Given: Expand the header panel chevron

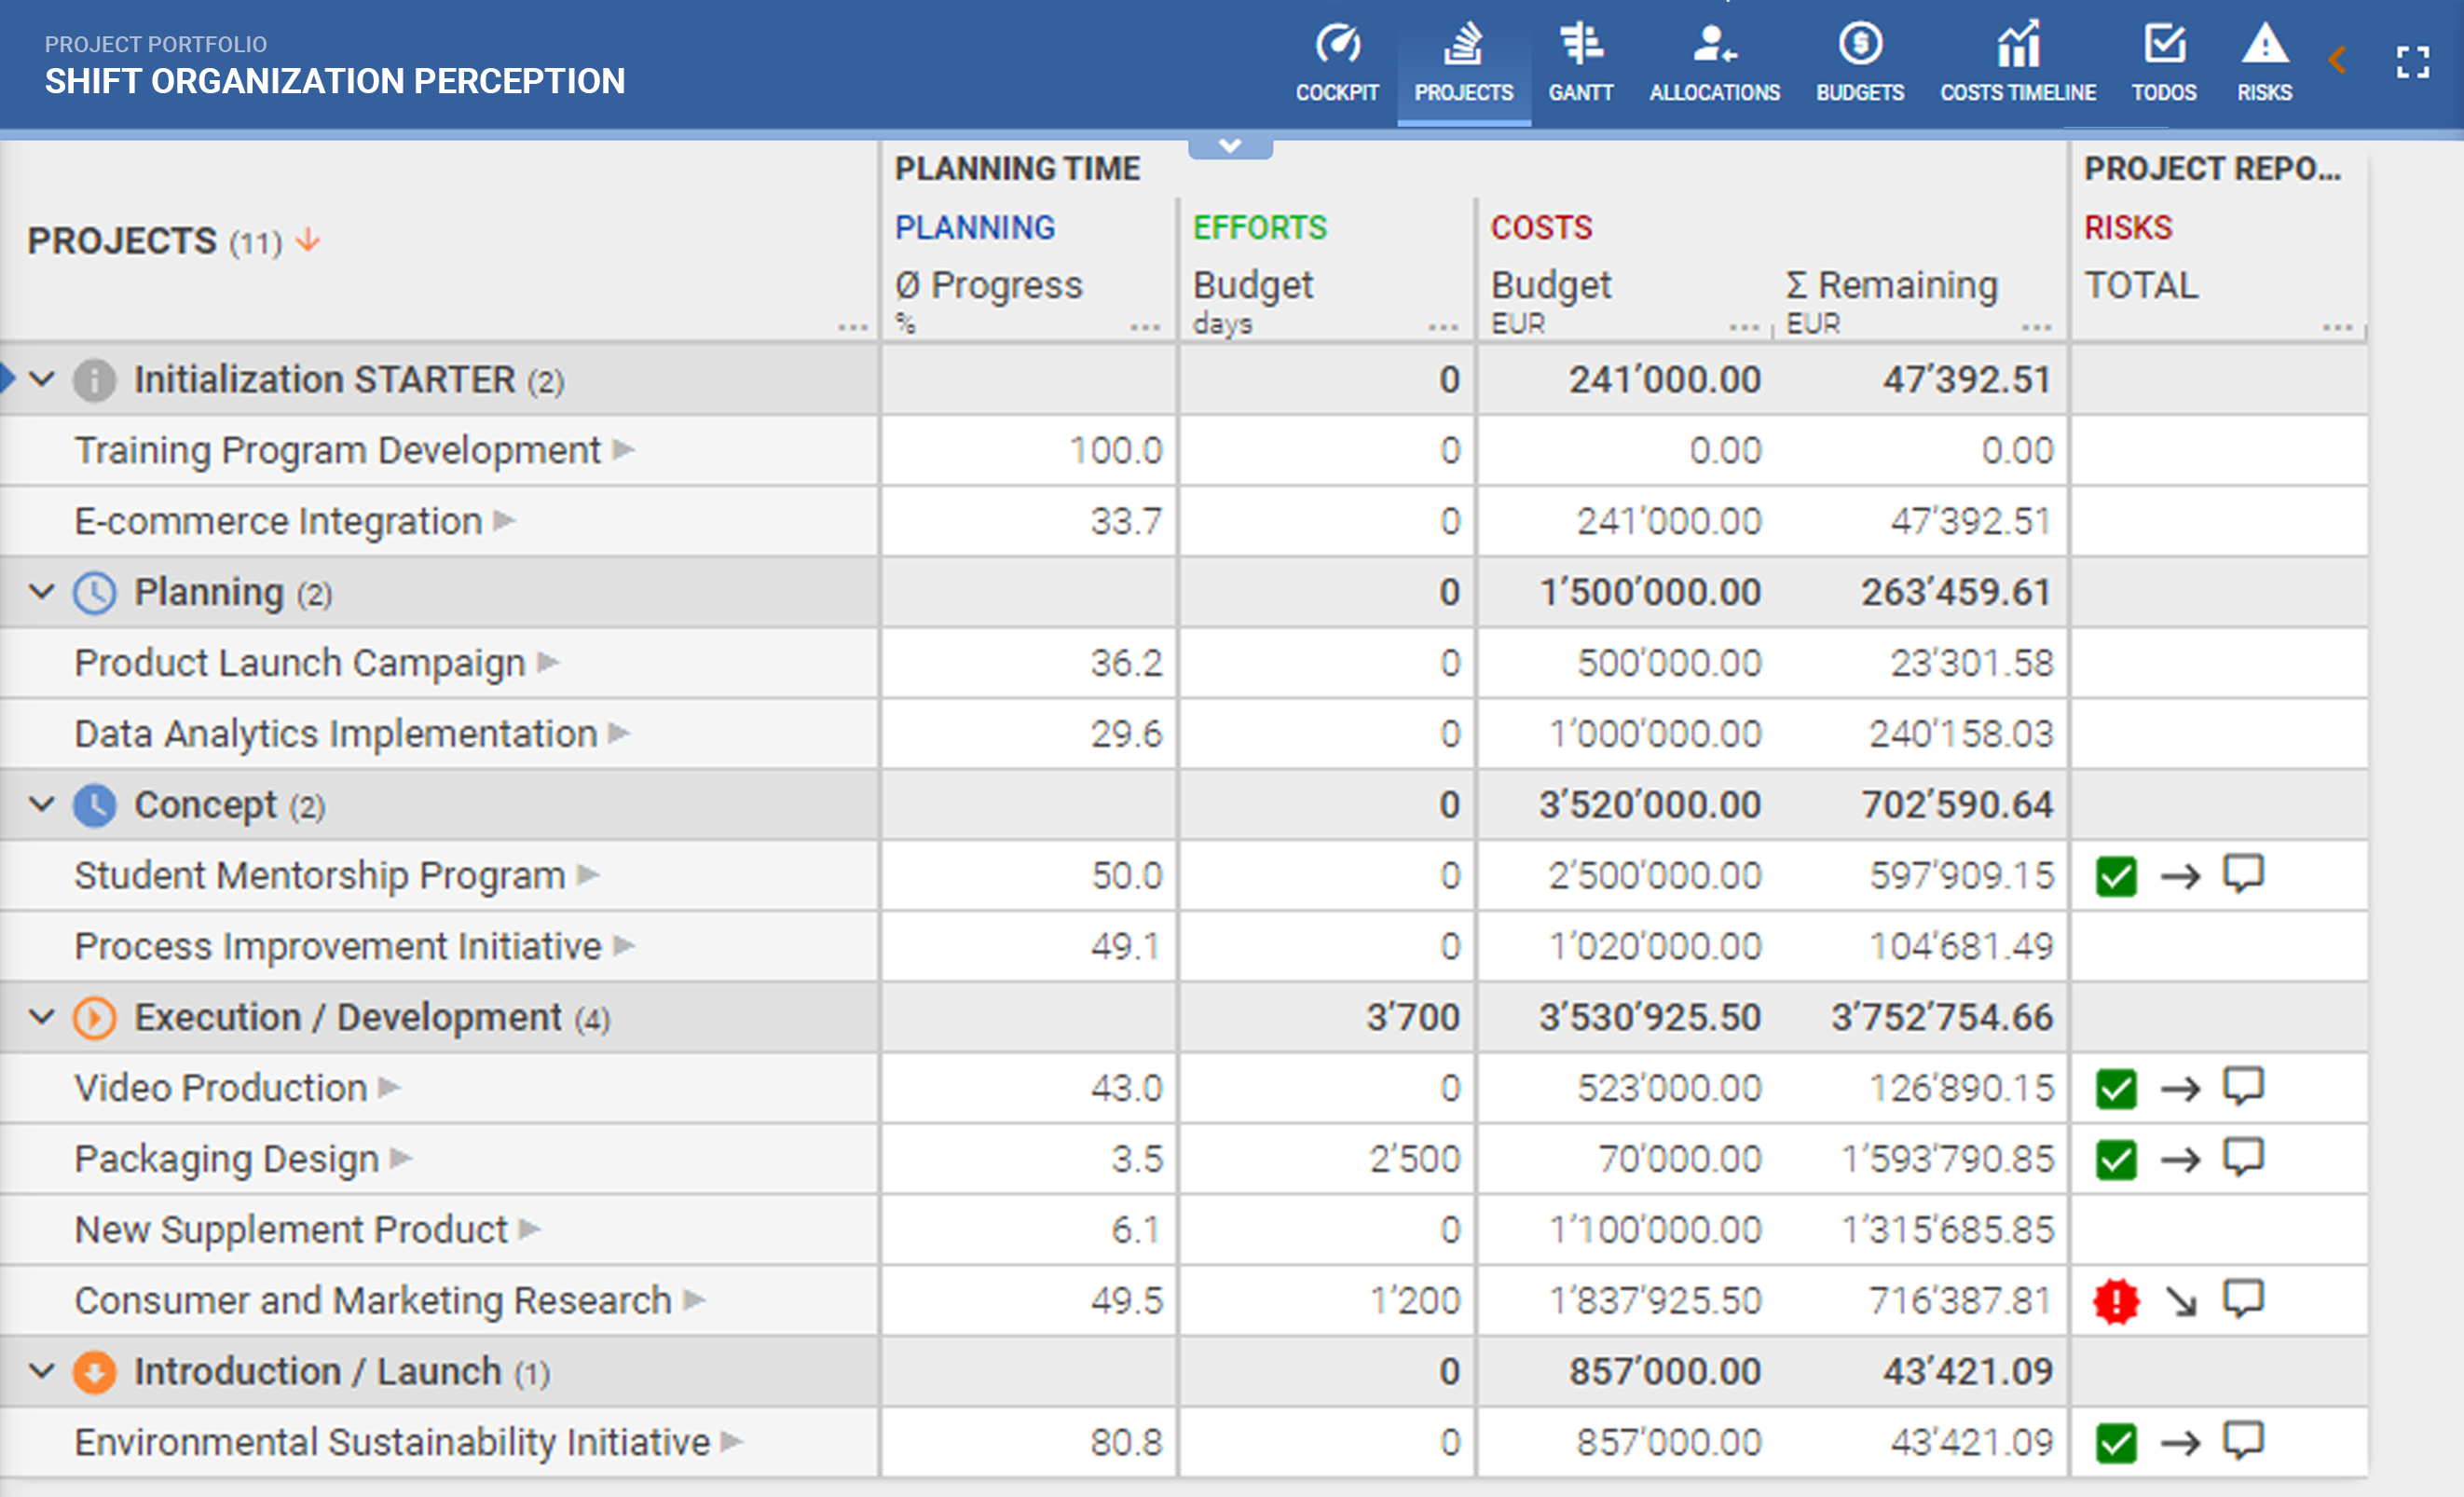Looking at the screenshot, I should click(1230, 147).
